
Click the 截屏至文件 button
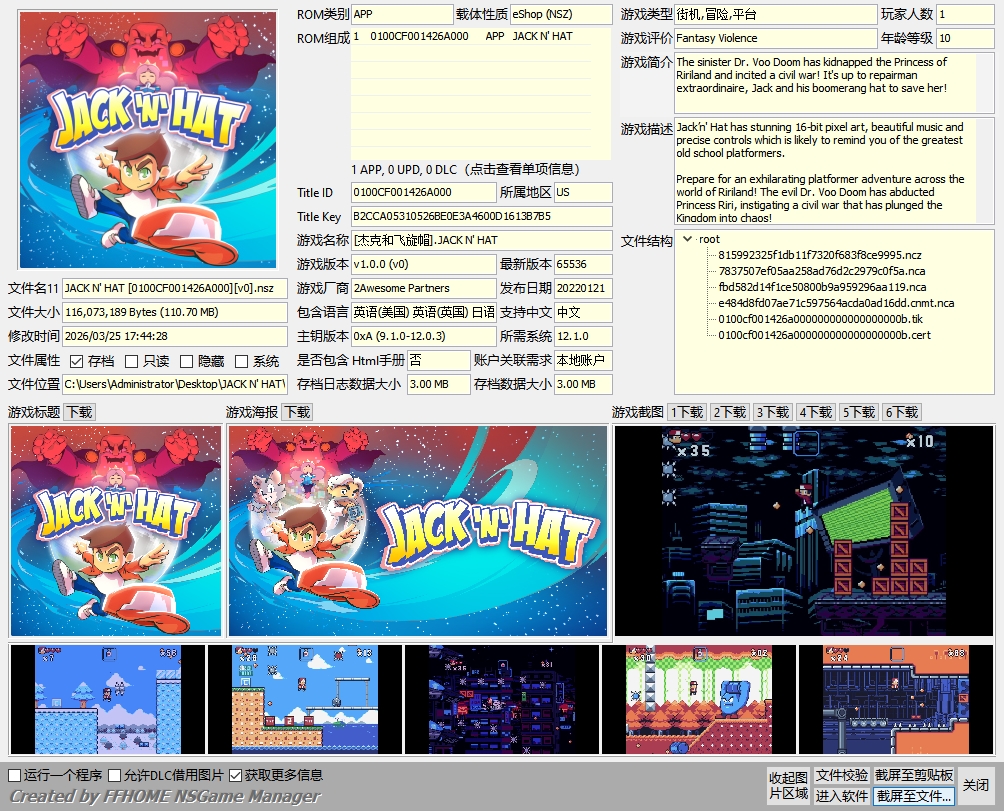coord(914,796)
